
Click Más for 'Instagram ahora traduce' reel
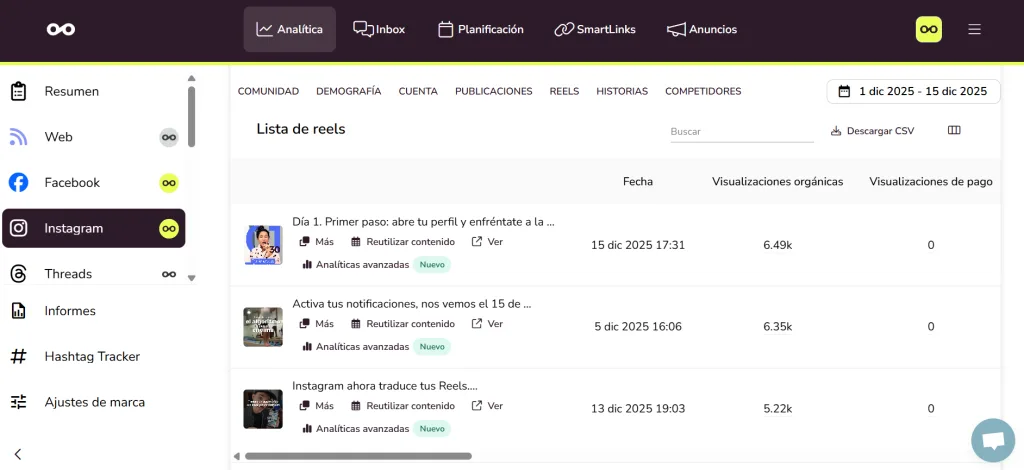point(317,405)
